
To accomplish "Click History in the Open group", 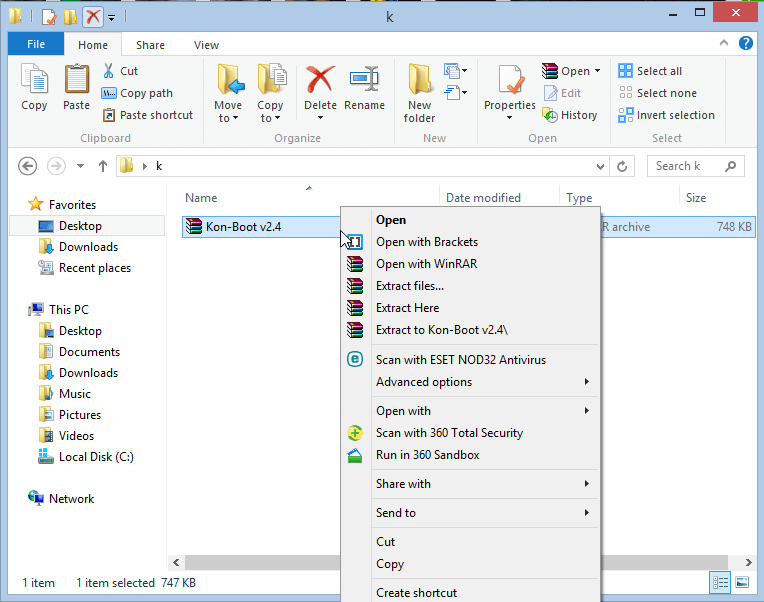I will point(570,115).
